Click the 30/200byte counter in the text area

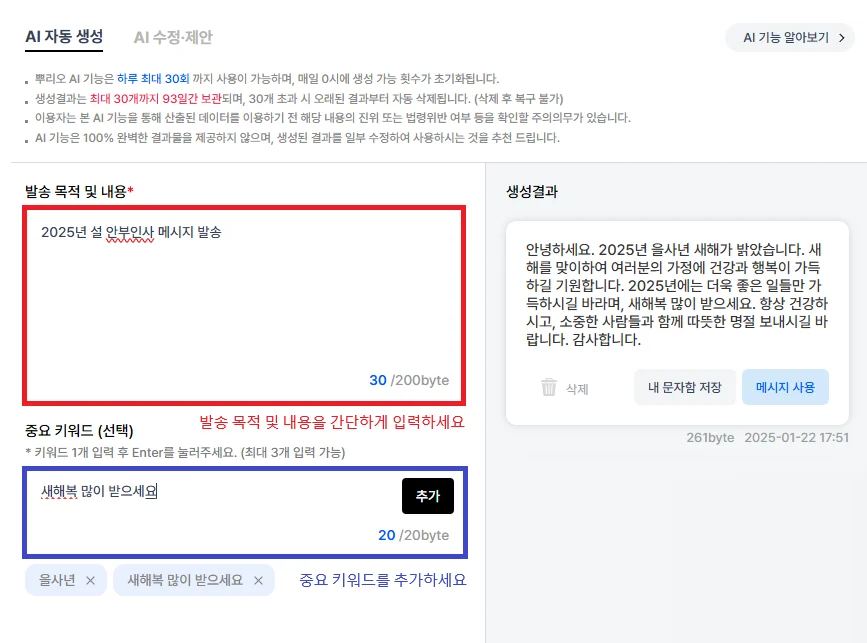click(x=409, y=380)
